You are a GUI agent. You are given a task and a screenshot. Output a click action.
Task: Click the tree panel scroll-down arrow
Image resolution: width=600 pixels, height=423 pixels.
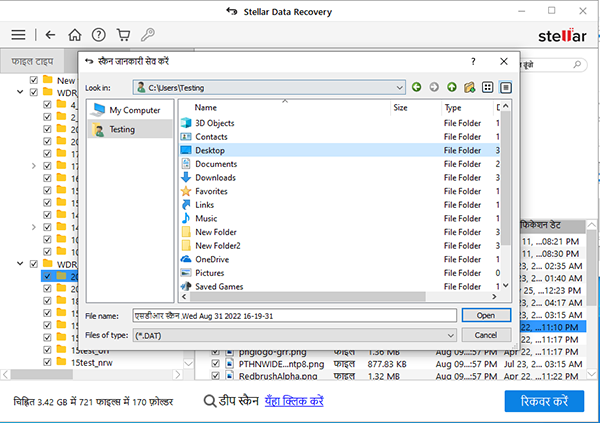pos(188,363)
